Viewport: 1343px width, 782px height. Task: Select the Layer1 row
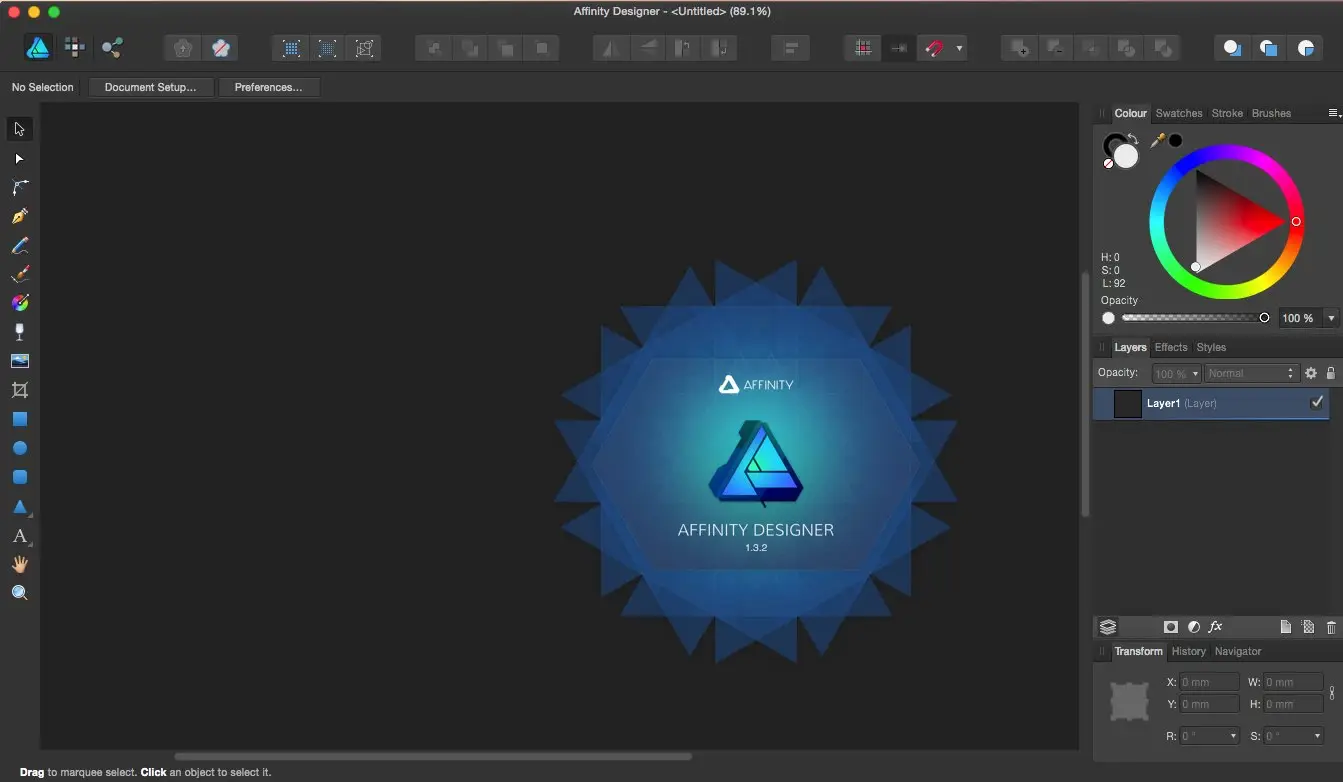(1211, 403)
